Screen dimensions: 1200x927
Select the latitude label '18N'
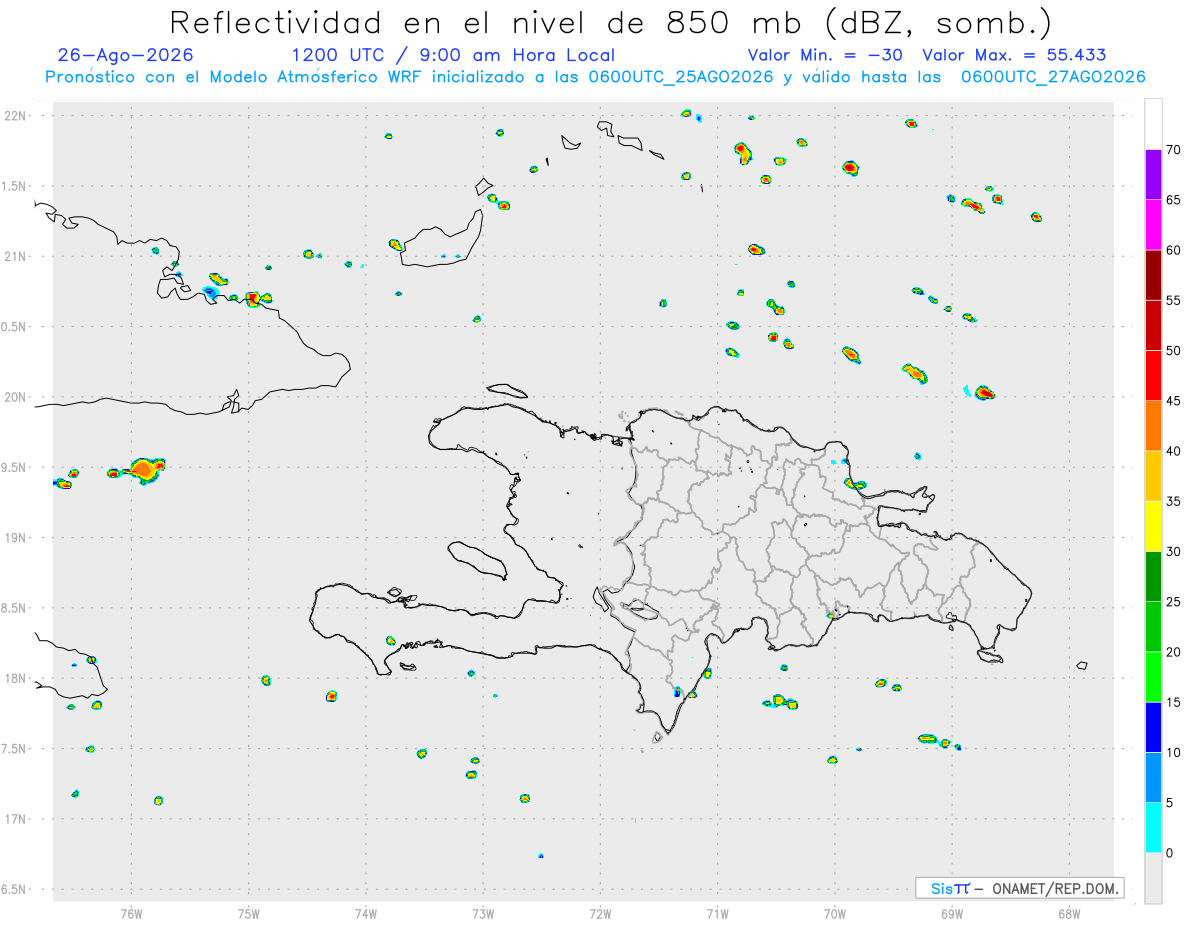[17, 678]
